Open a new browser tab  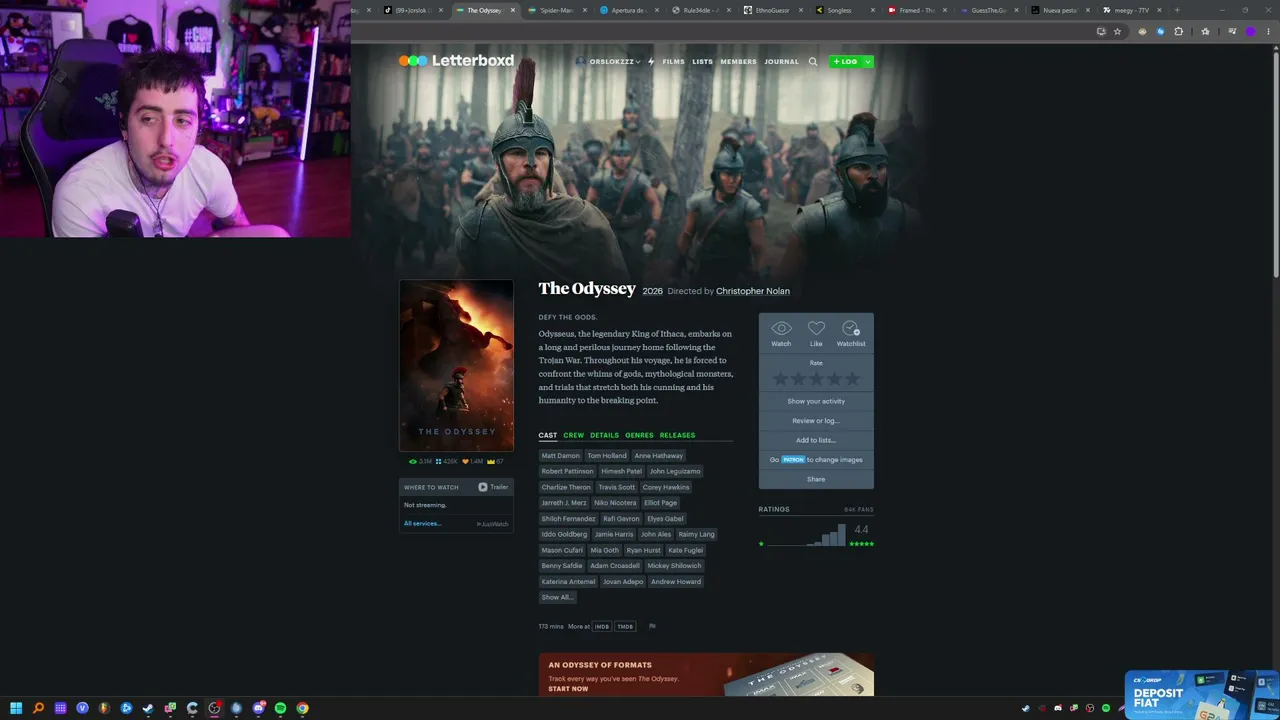[1177, 10]
